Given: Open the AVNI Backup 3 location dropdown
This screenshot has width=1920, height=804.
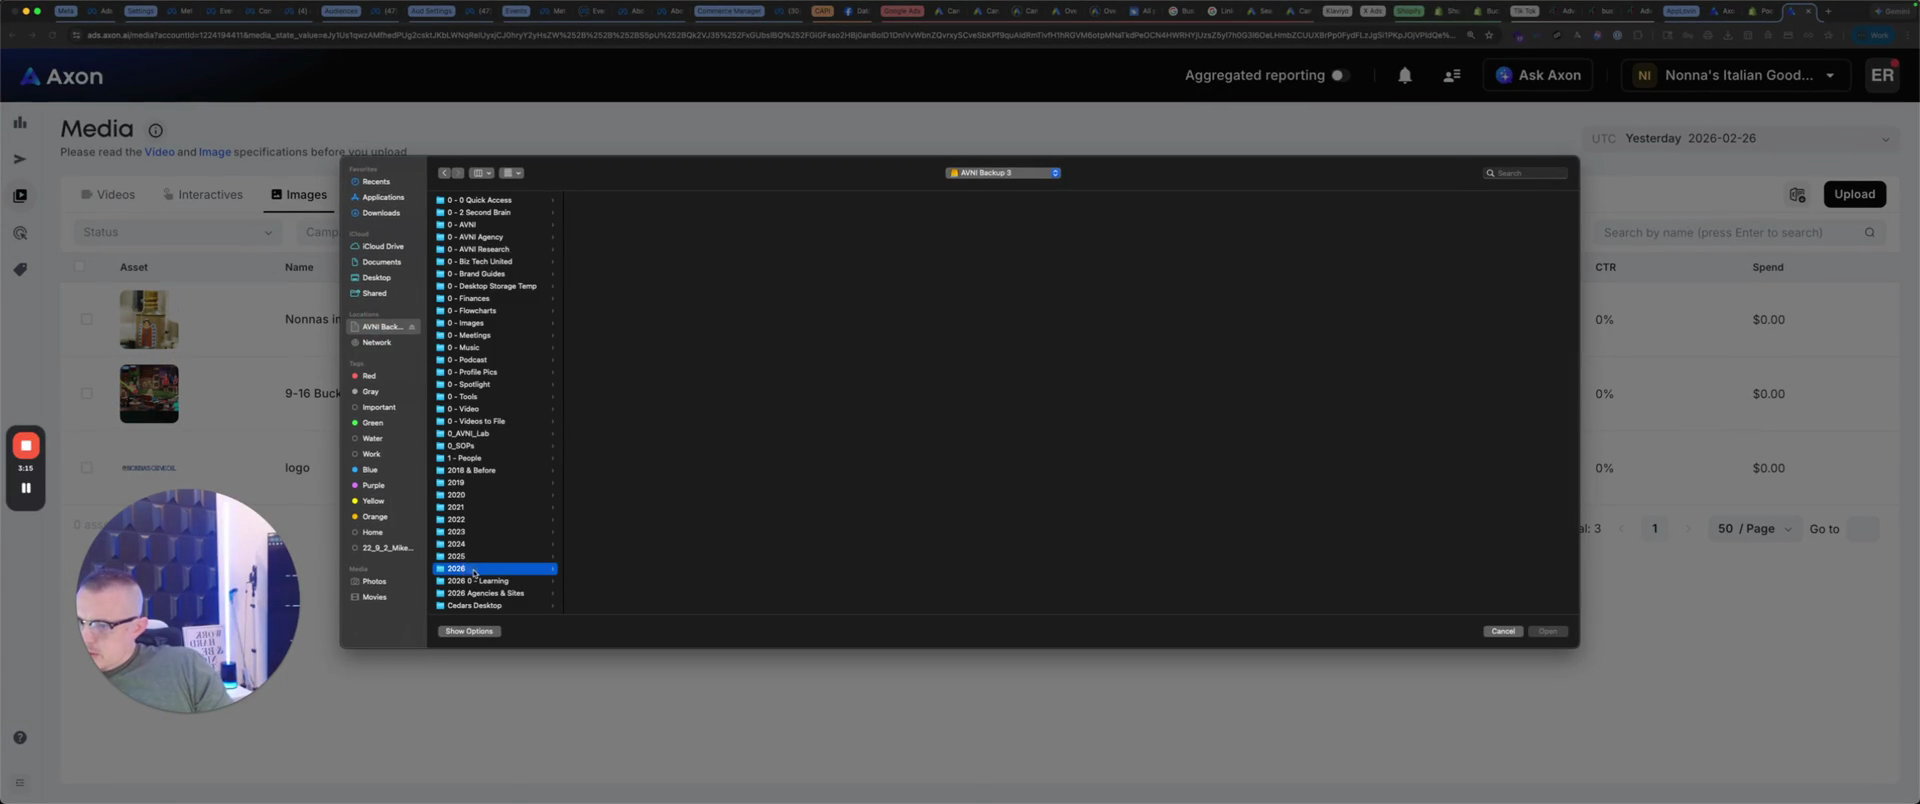Looking at the screenshot, I should pos(1002,173).
